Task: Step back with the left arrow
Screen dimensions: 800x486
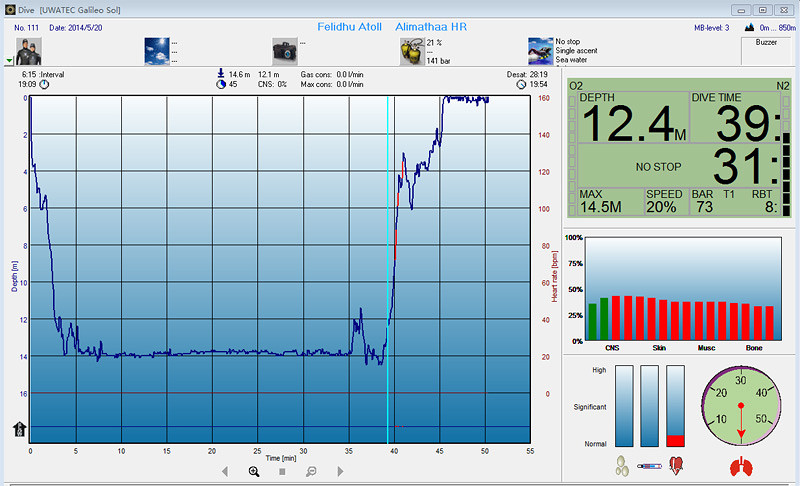Action: tap(225, 472)
